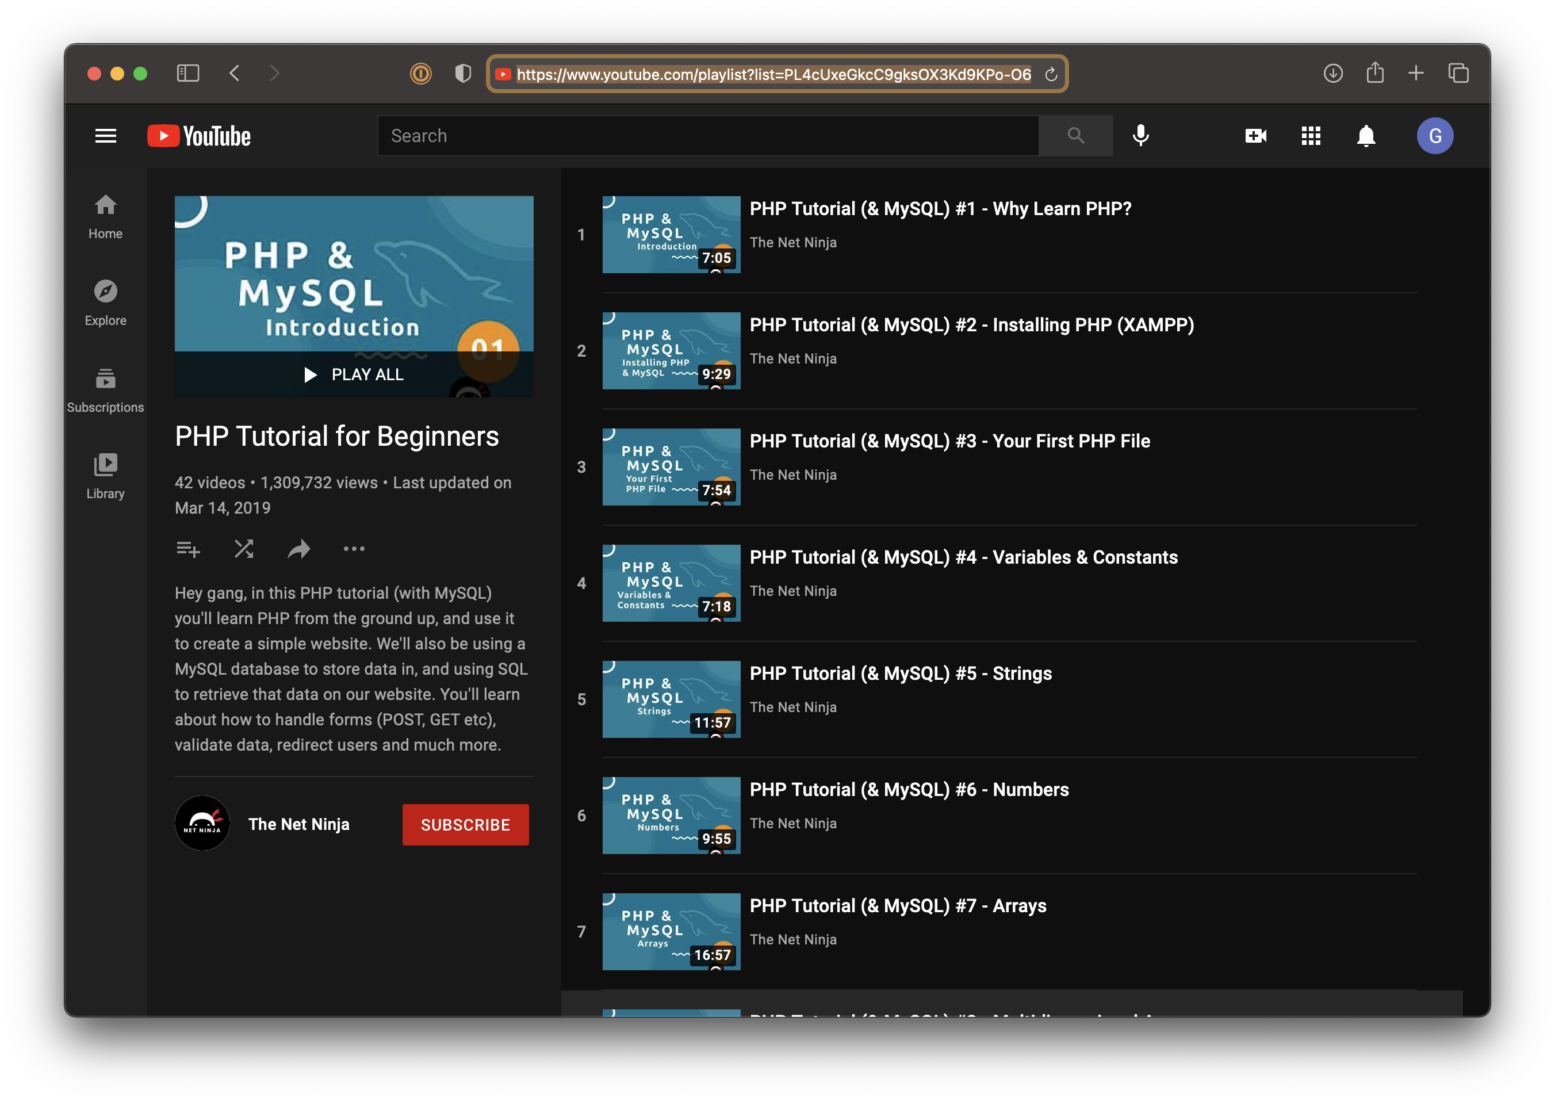This screenshot has width=1555, height=1102.
Task: Save the playlist using the add icon
Action: [x=188, y=548]
